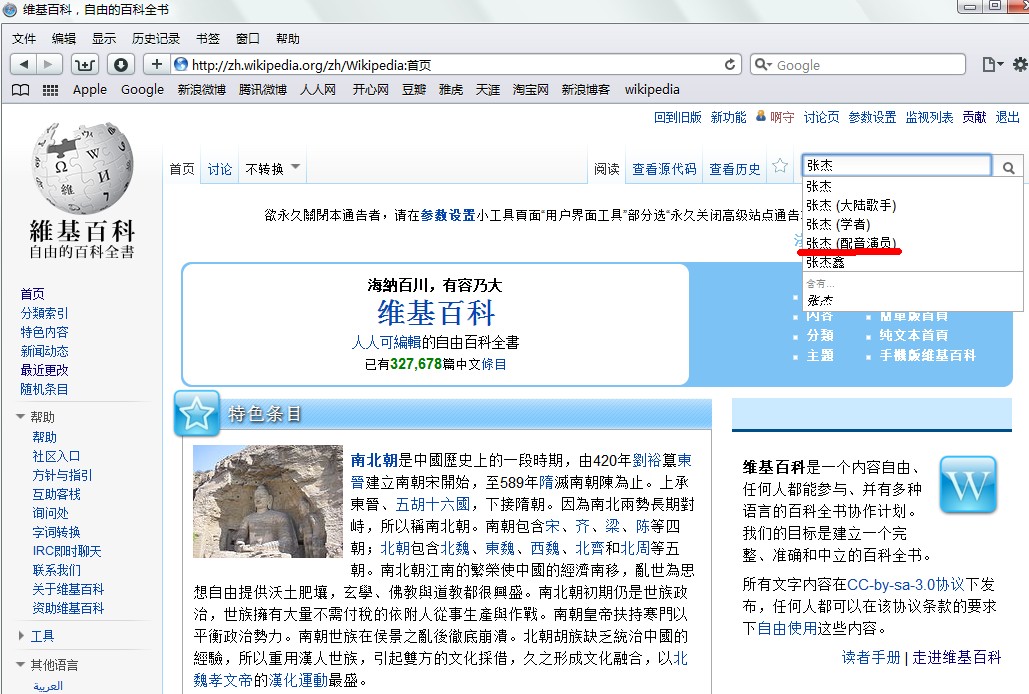Choose suggestion 张杰 (配音演员)
The width and height of the screenshot is (1029, 694).
point(851,243)
